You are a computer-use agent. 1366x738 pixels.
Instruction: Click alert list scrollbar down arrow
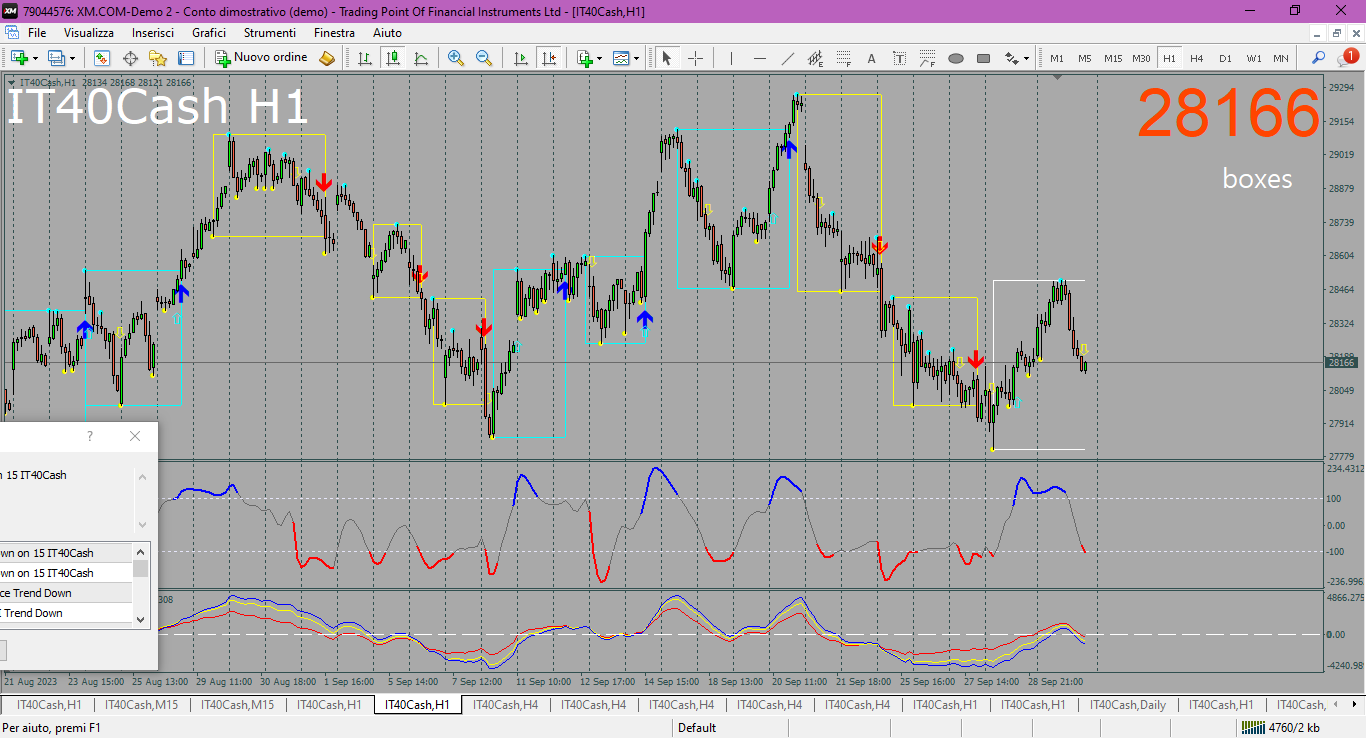click(x=141, y=619)
